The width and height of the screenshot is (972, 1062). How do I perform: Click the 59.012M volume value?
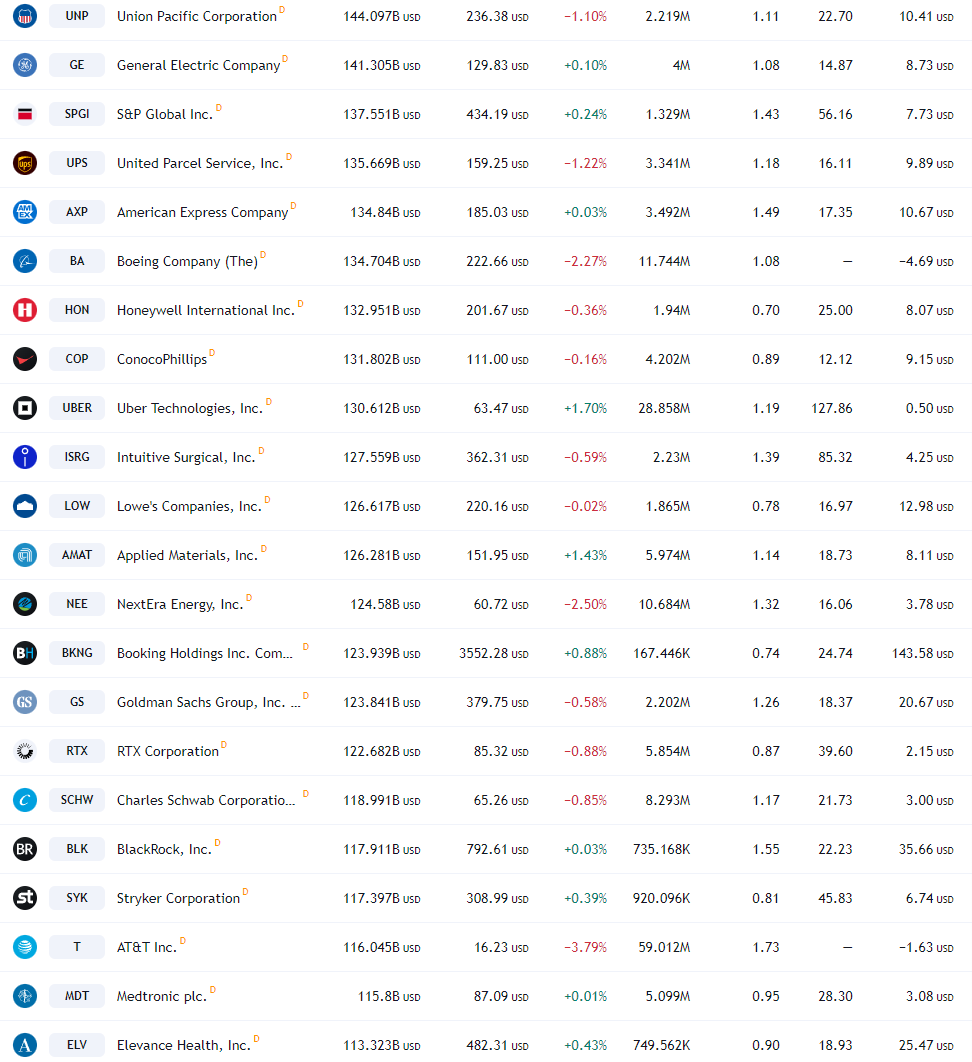(664, 947)
